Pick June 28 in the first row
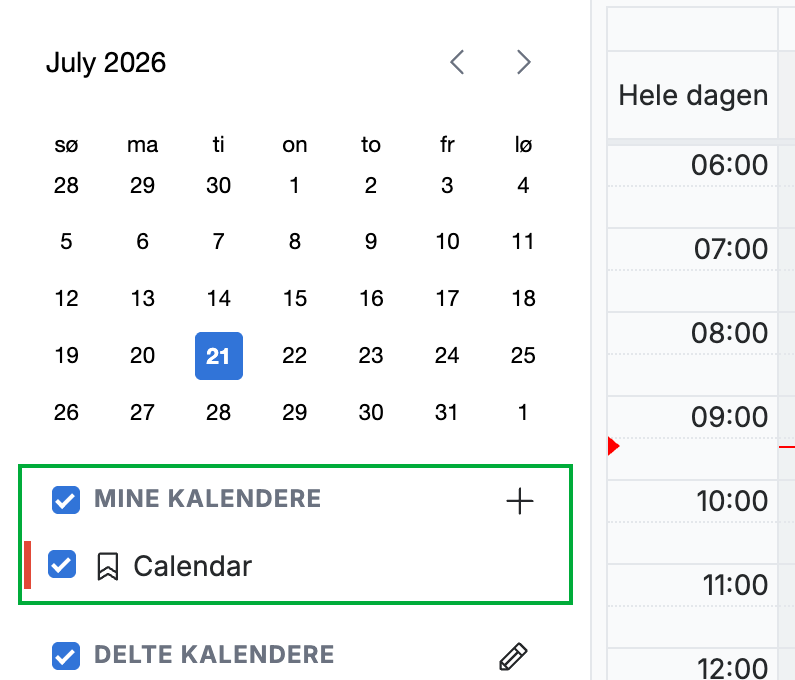 pos(66,186)
